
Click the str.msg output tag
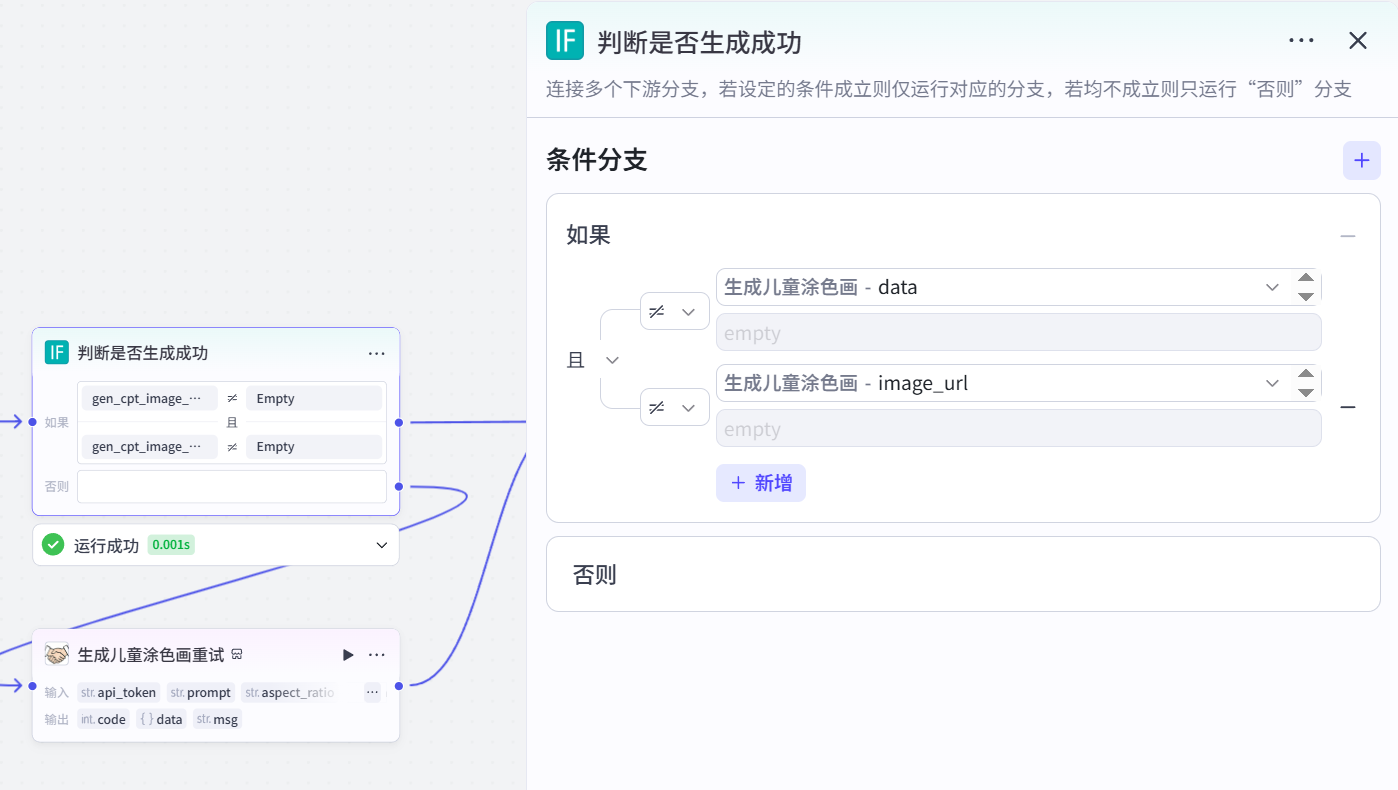click(218, 719)
